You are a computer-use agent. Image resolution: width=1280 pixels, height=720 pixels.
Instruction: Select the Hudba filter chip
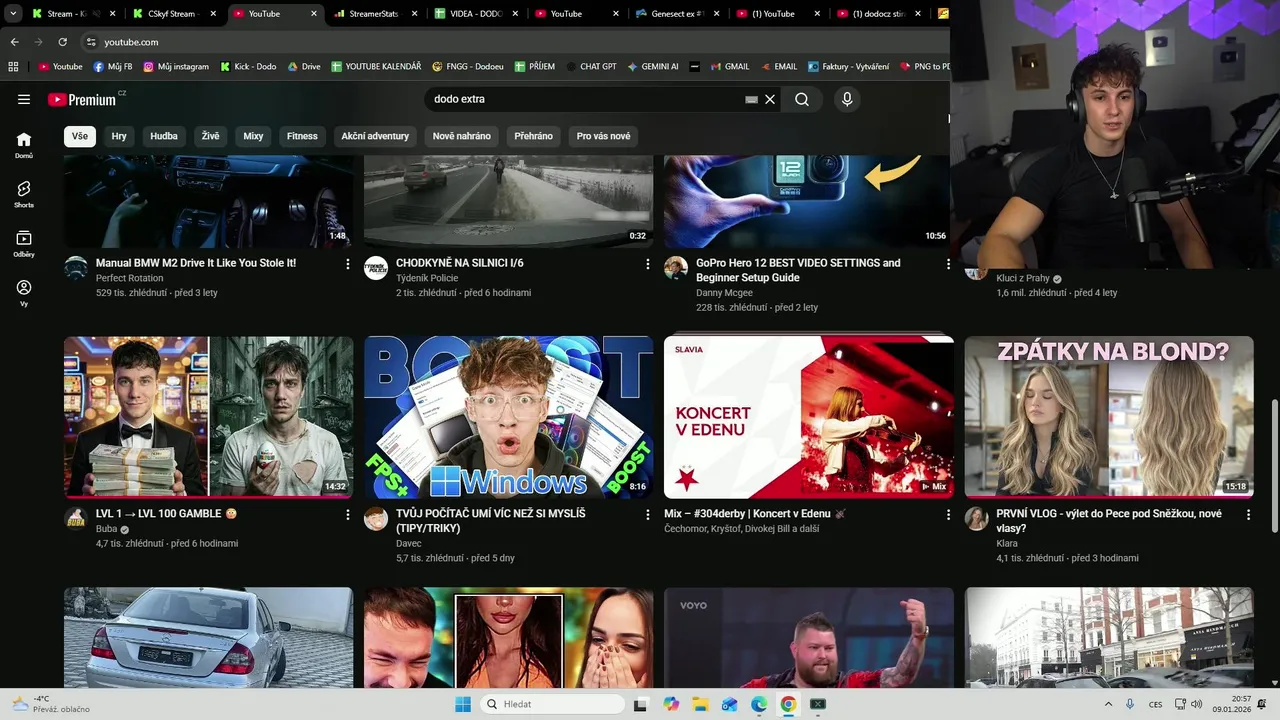tap(164, 136)
